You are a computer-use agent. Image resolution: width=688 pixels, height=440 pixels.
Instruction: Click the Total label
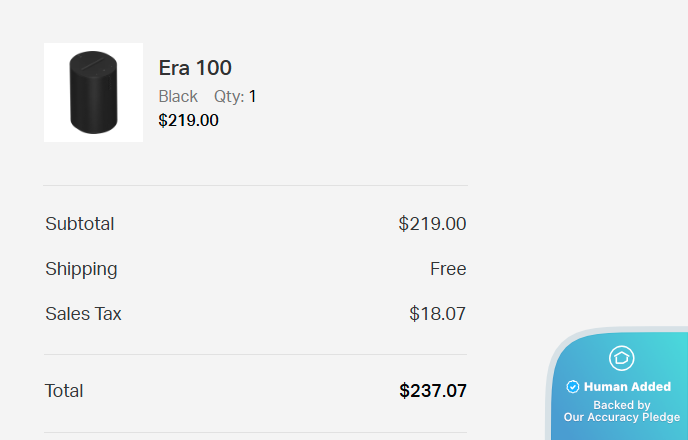click(64, 391)
